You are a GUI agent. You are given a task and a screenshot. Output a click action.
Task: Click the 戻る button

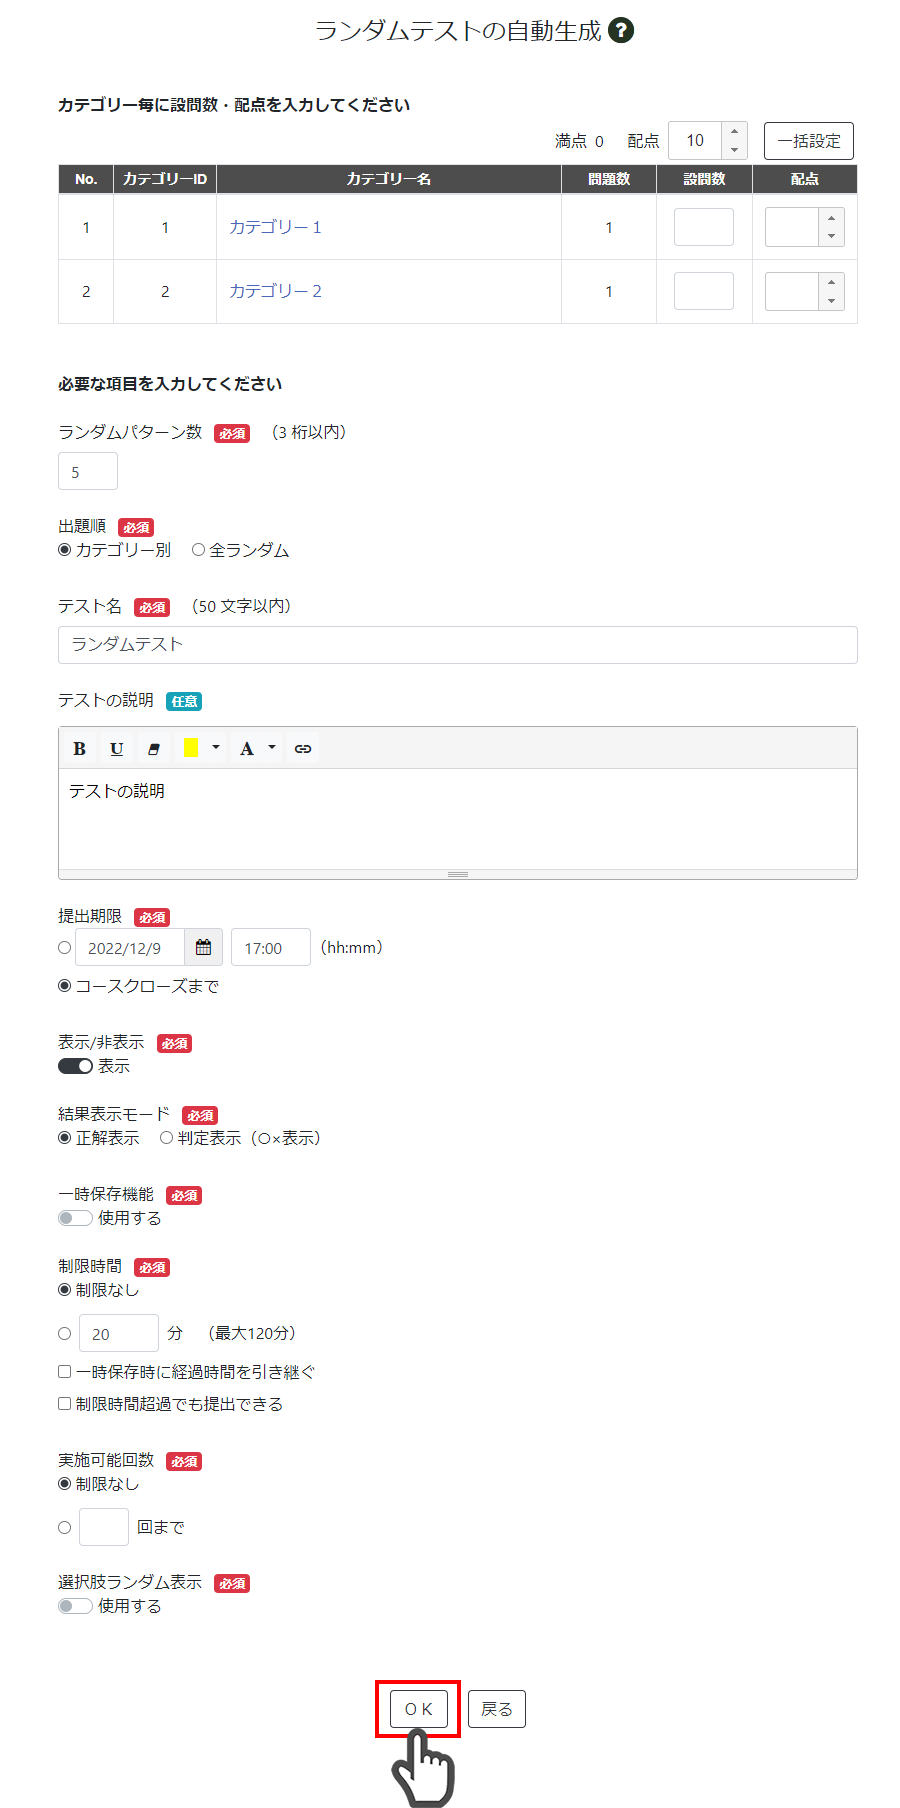click(497, 1709)
